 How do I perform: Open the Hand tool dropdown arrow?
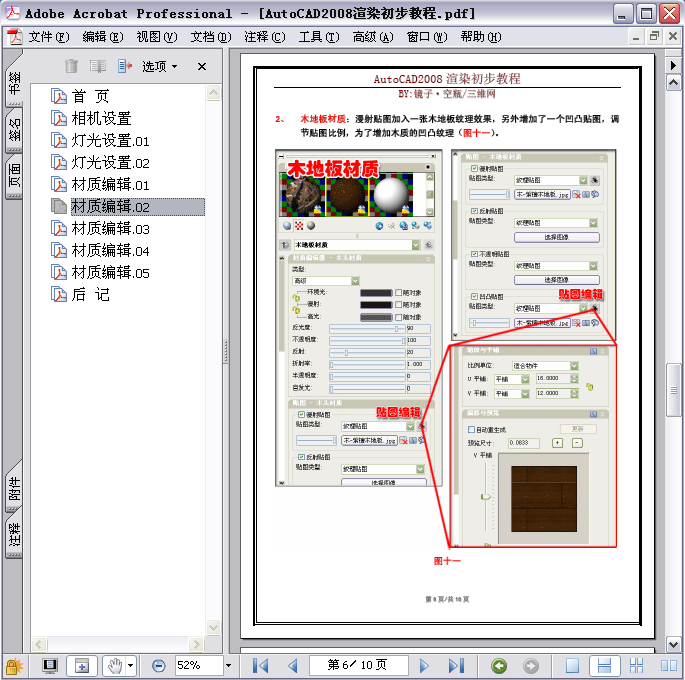[x=131, y=666]
